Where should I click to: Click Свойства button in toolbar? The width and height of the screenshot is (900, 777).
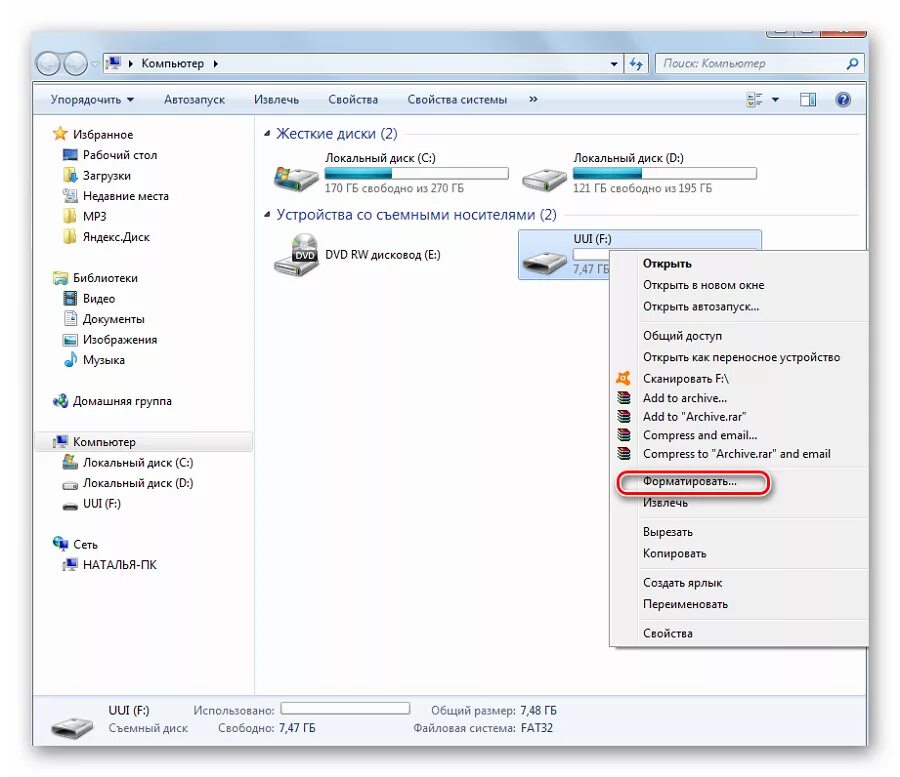[x=353, y=100]
